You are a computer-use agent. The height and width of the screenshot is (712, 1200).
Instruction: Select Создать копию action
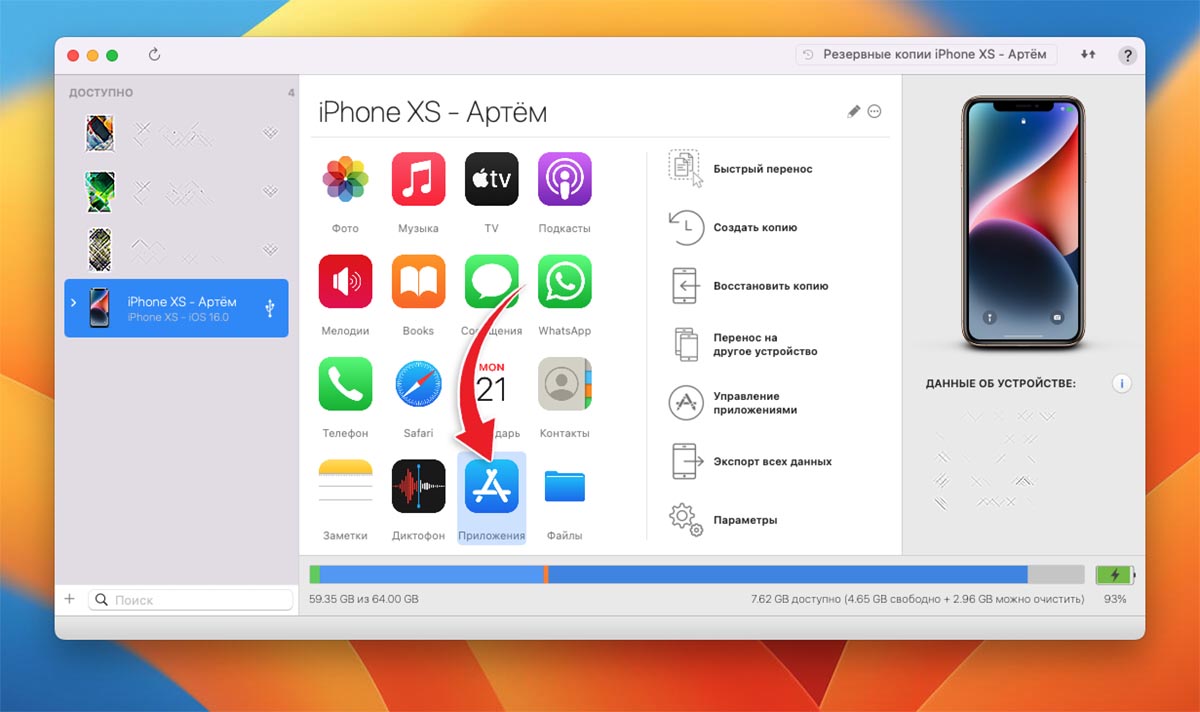pyautogui.click(x=733, y=227)
